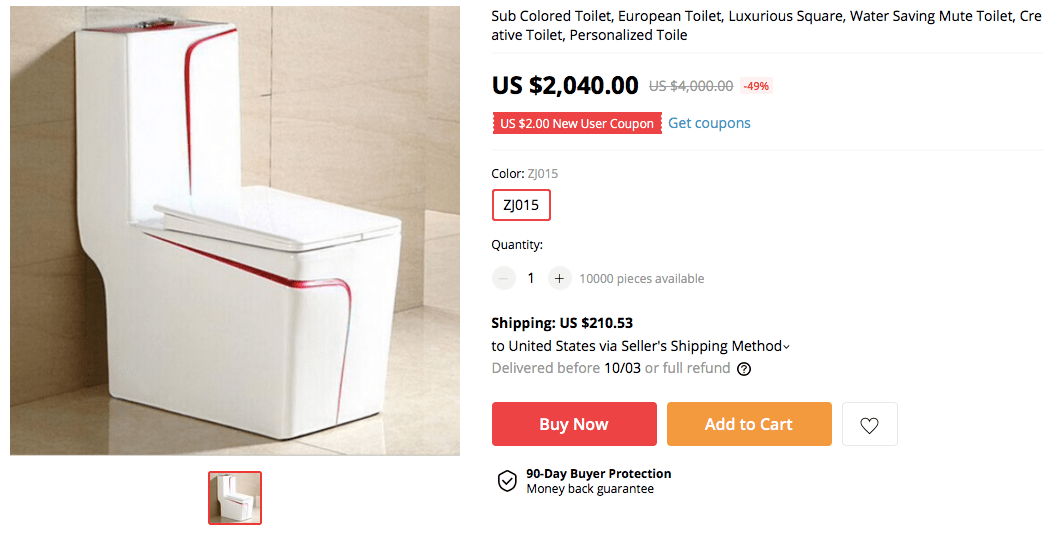Decrease quantity with the minus button
The image size is (1048, 536).
[x=504, y=278]
